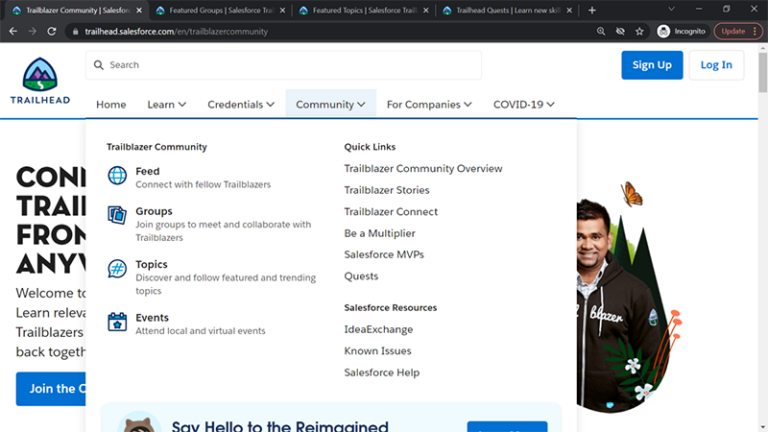Click the Log In button

[716, 65]
